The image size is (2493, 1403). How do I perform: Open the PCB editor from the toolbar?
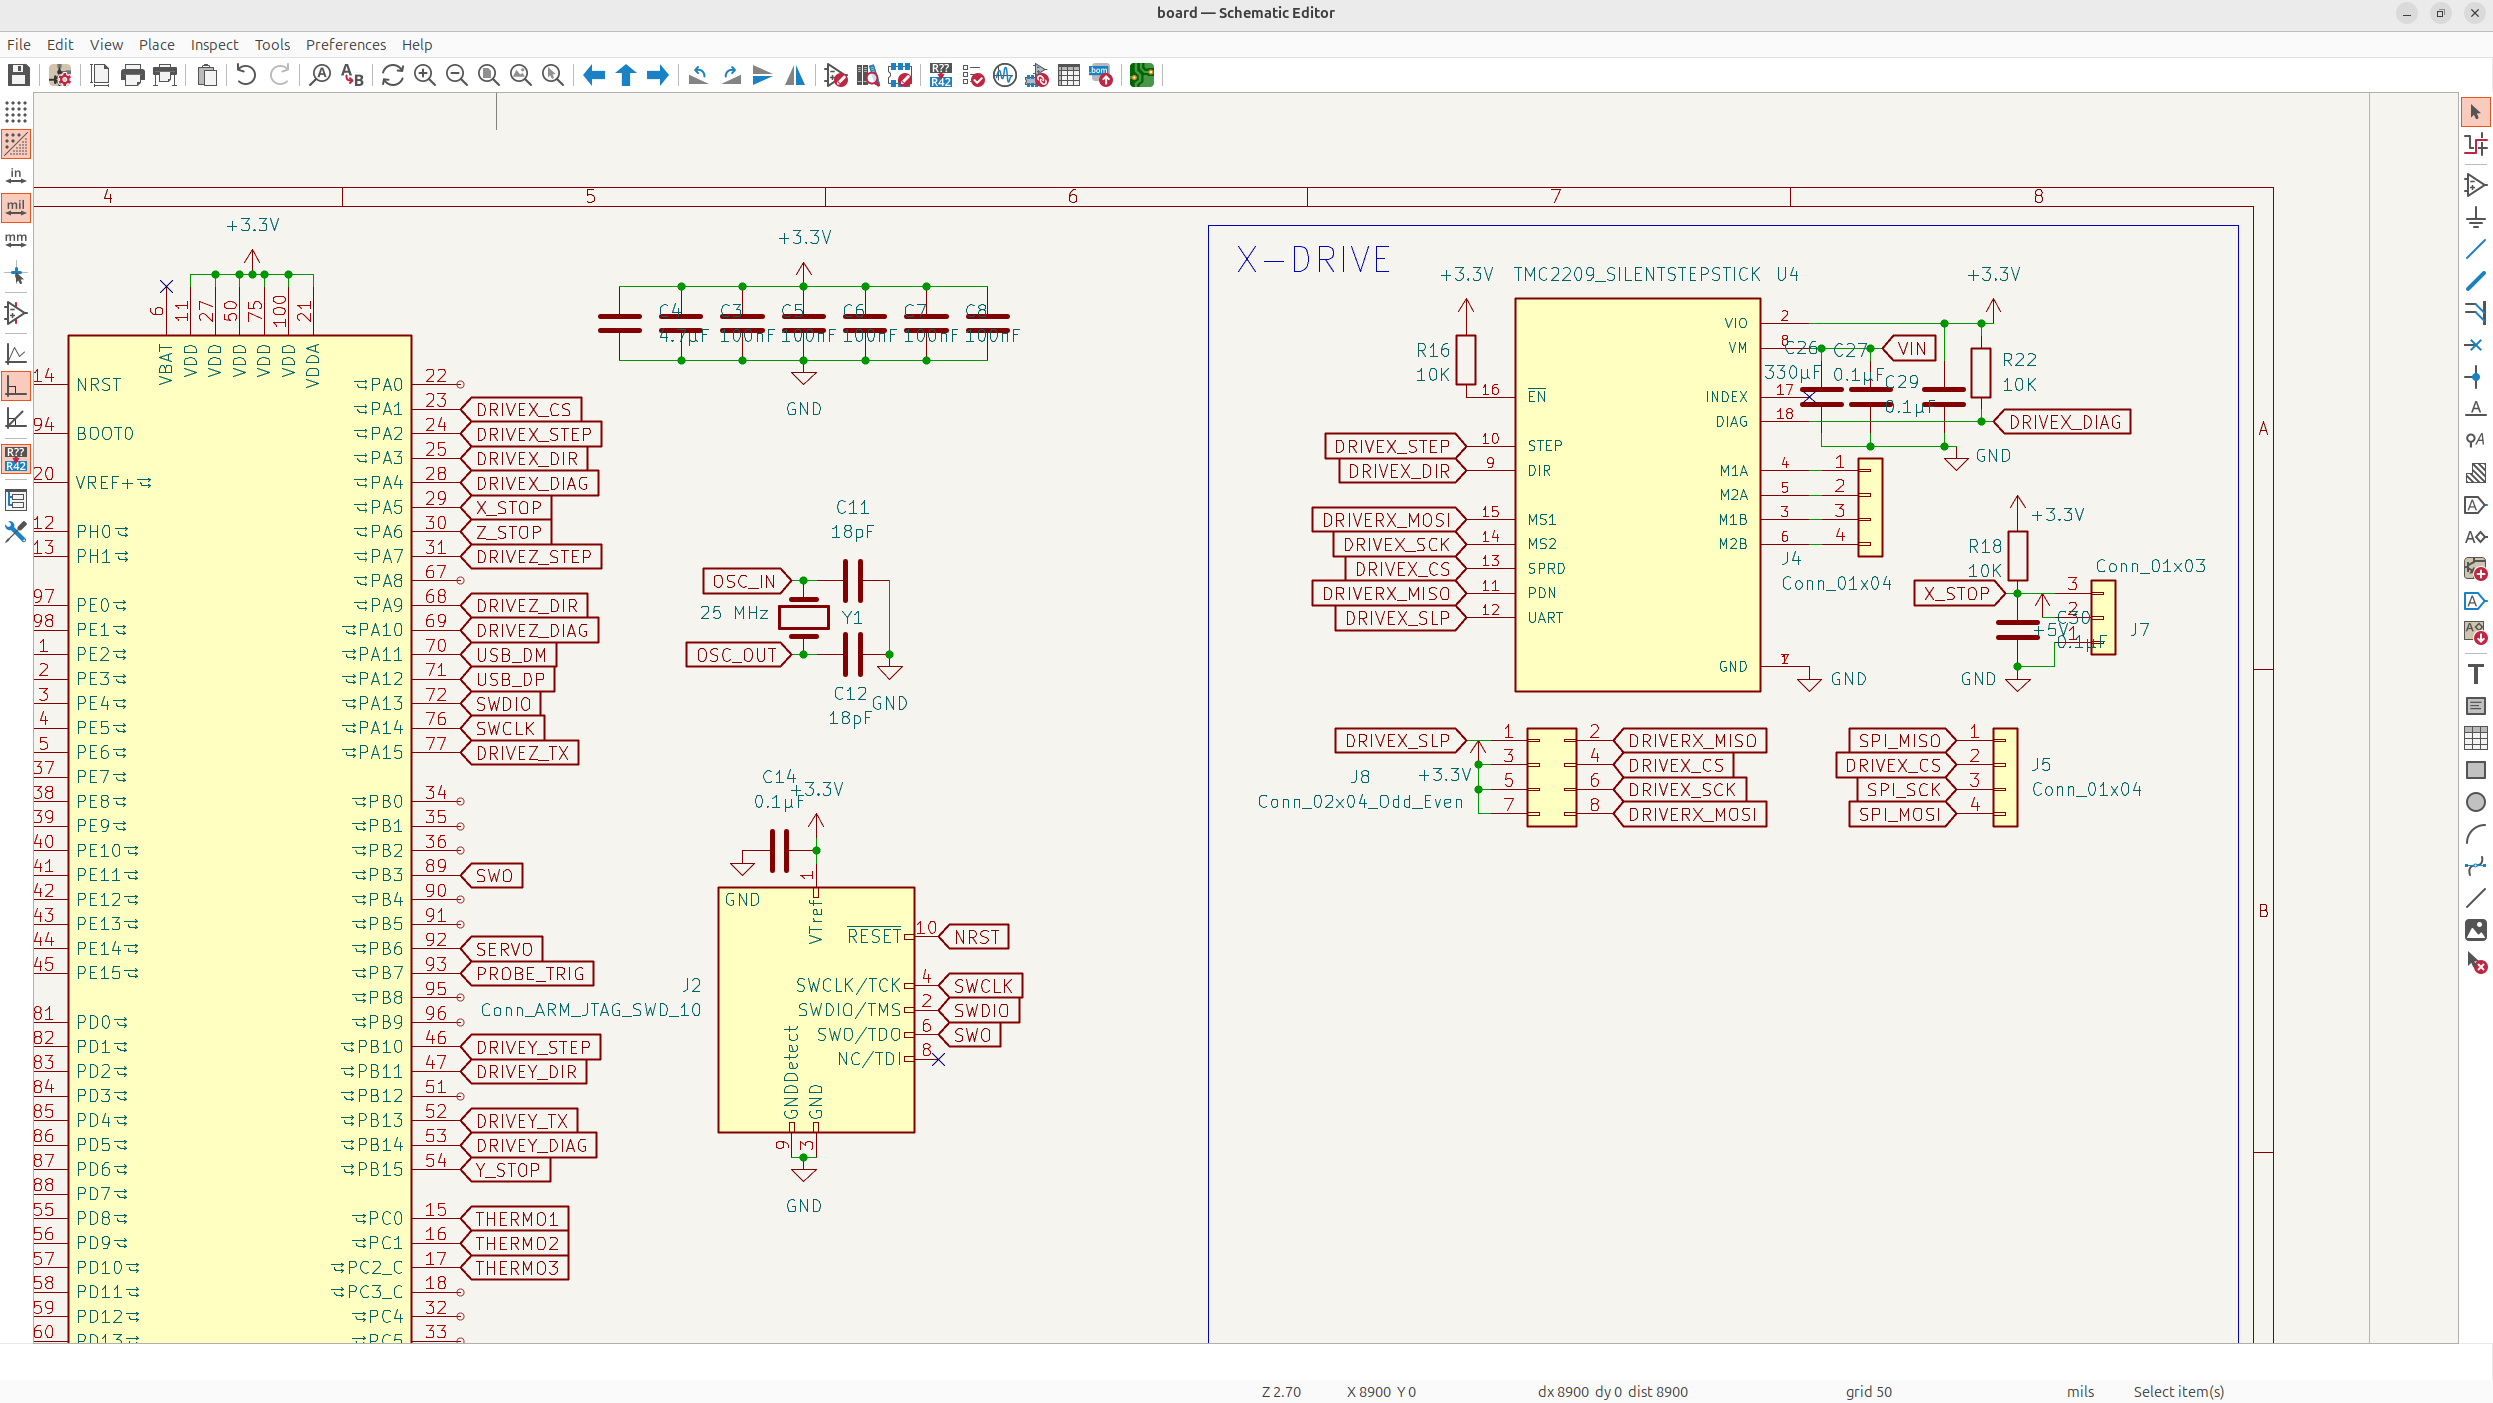click(1141, 75)
